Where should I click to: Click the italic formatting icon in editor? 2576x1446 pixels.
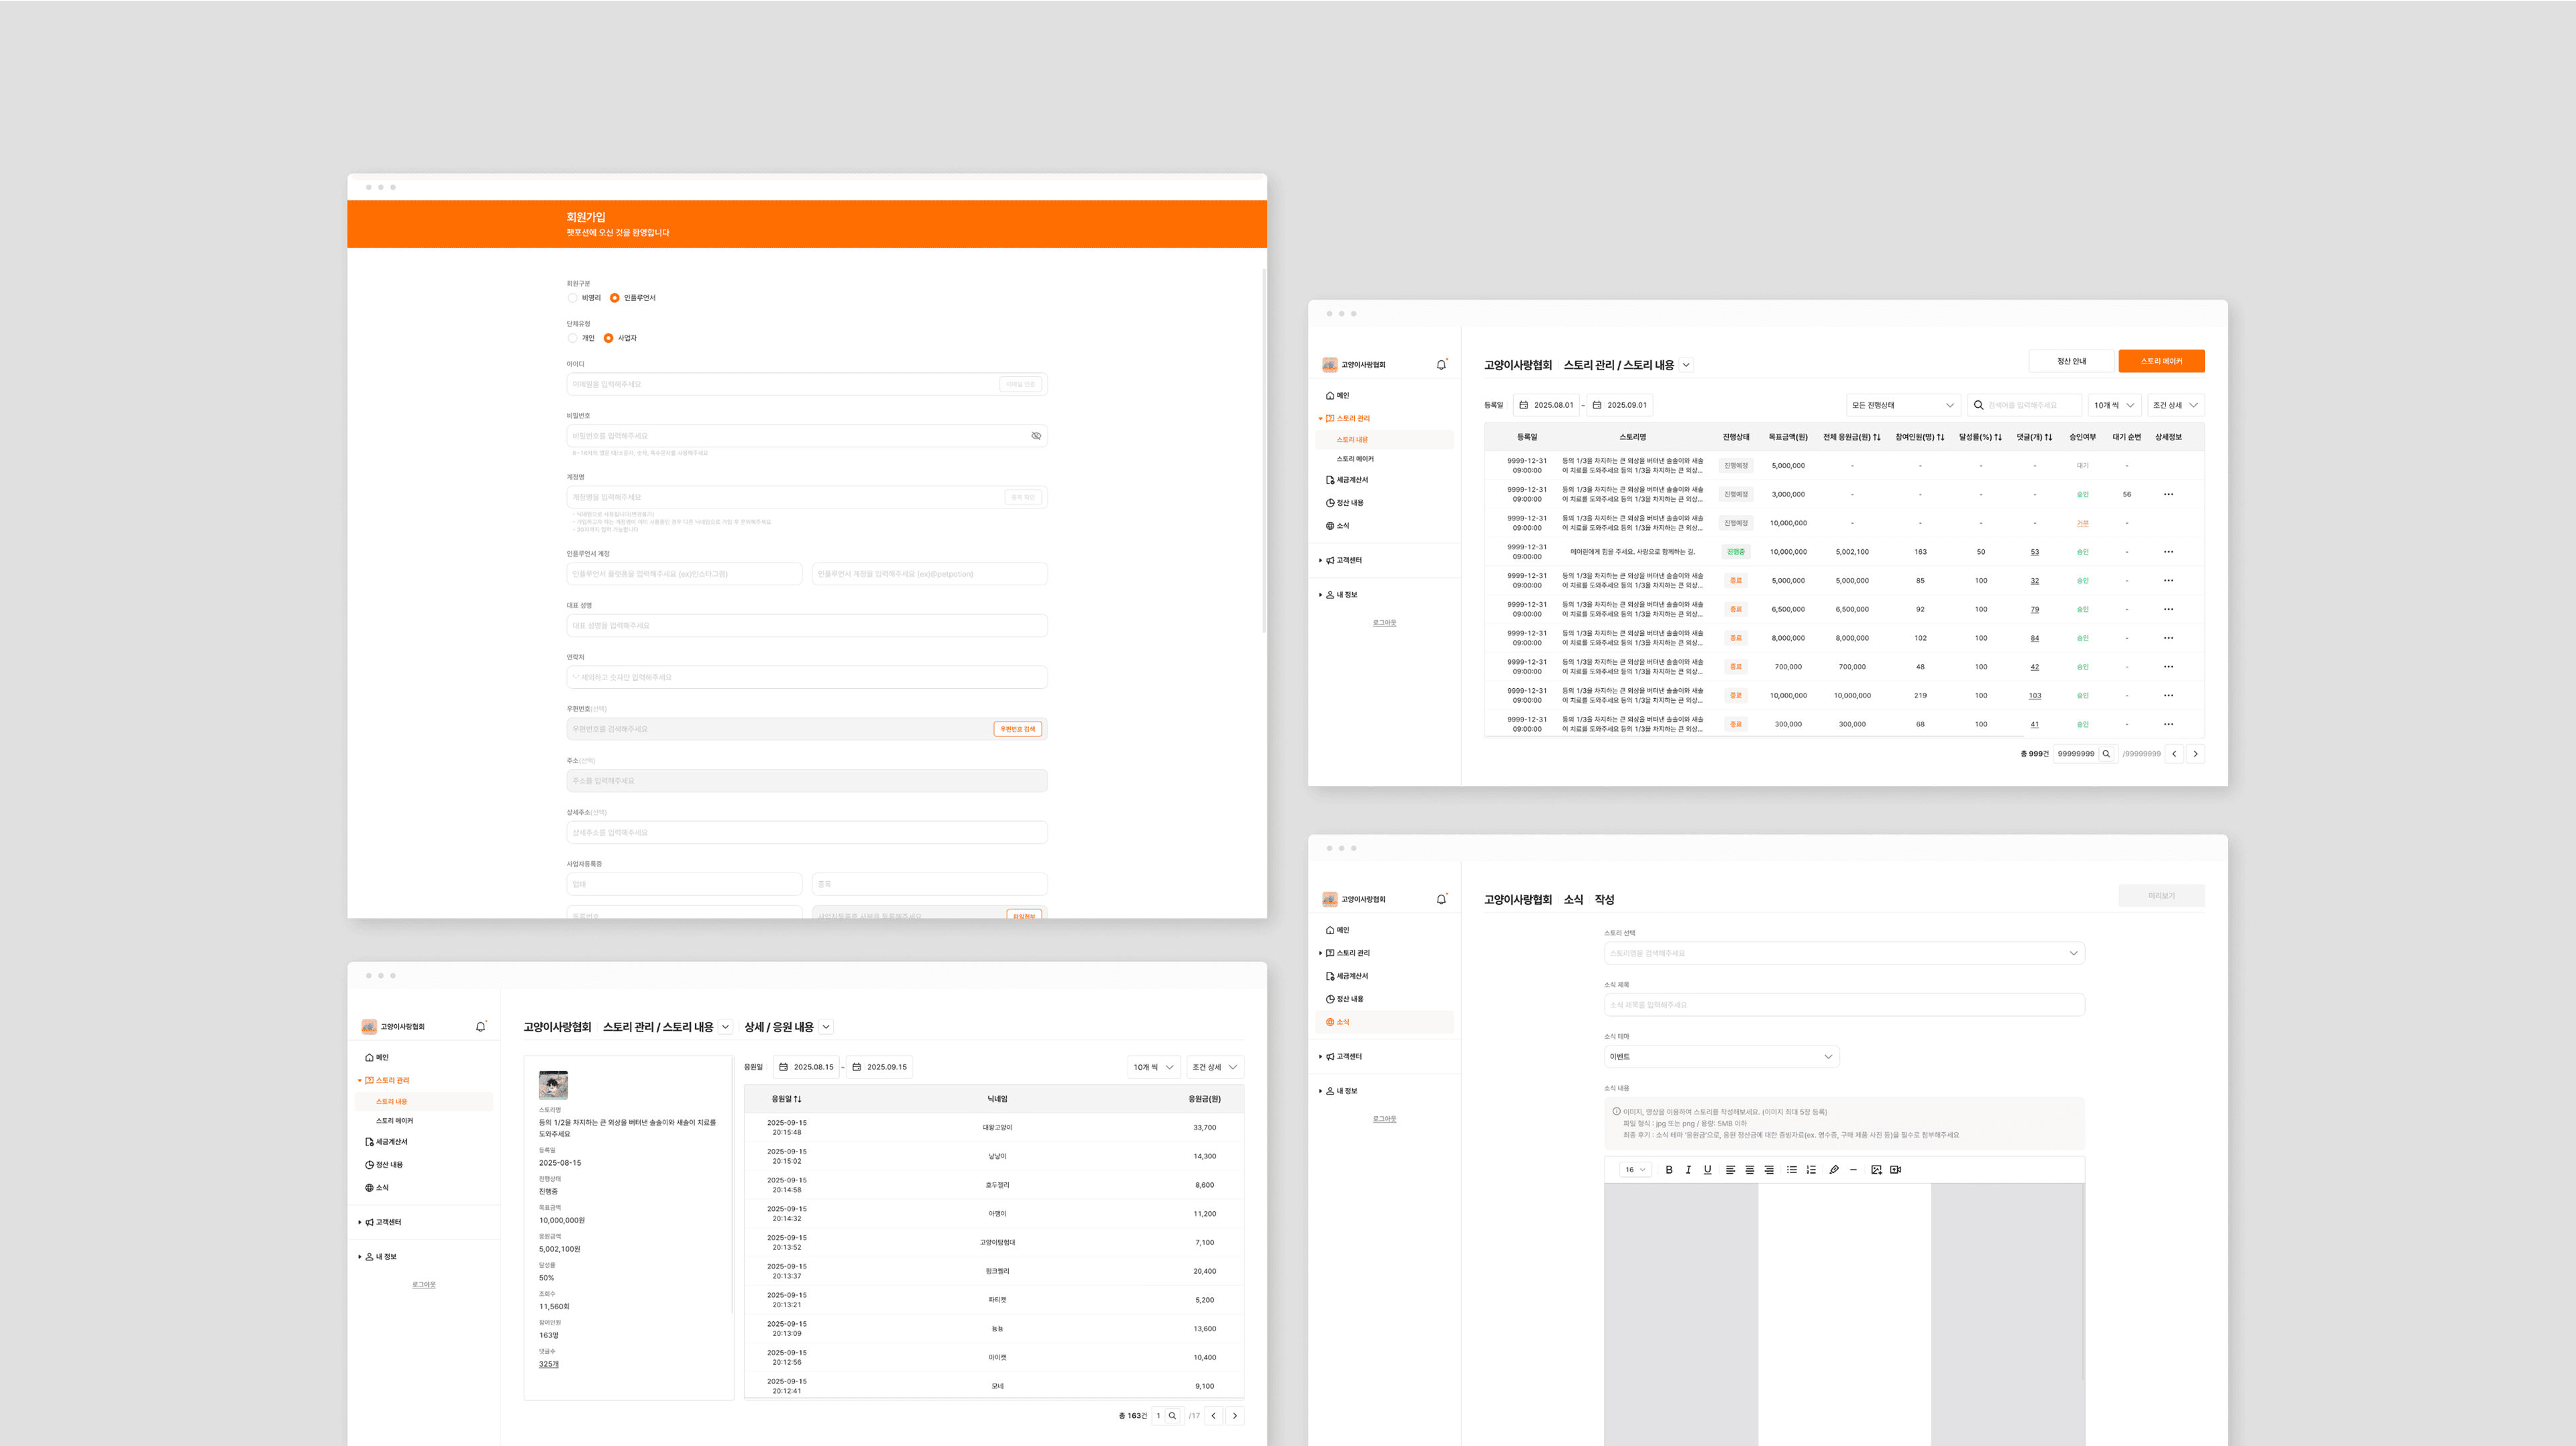click(x=1688, y=1169)
